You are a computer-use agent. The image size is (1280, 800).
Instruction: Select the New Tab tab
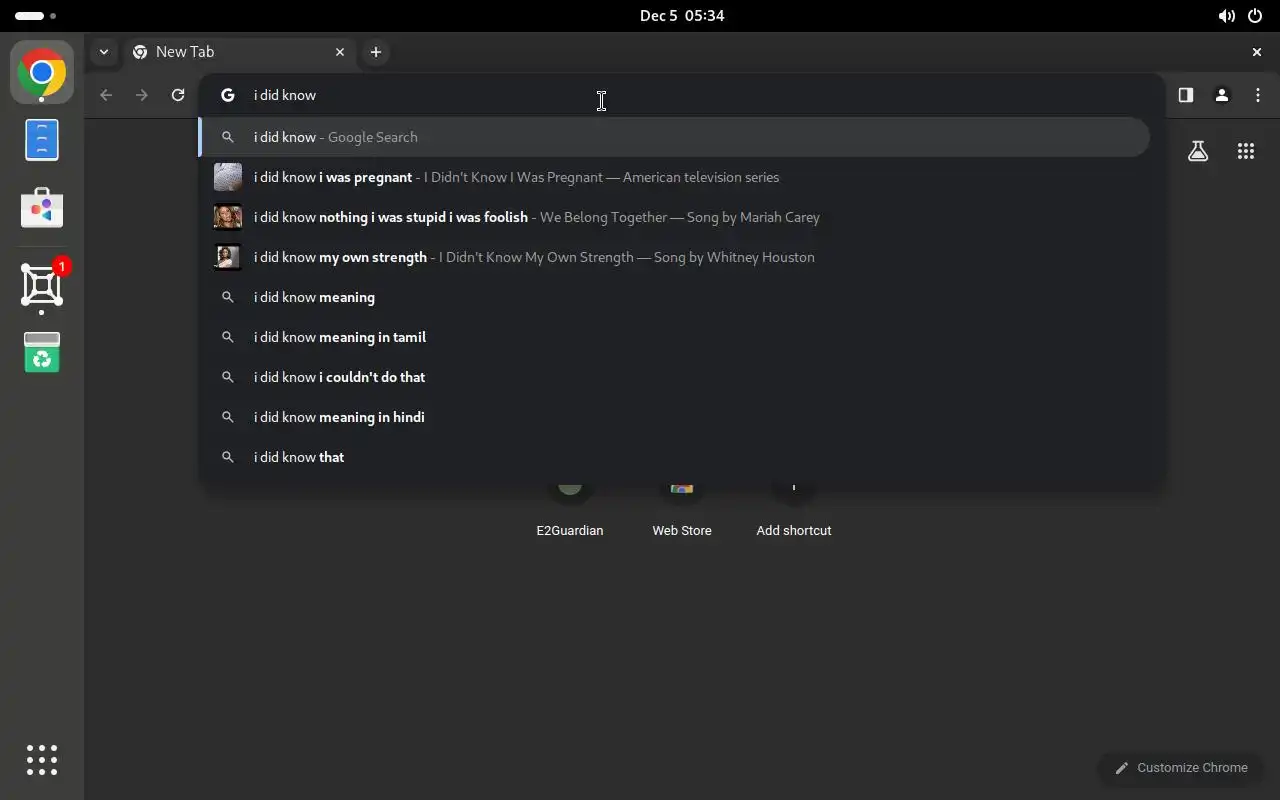coord(239,52)
